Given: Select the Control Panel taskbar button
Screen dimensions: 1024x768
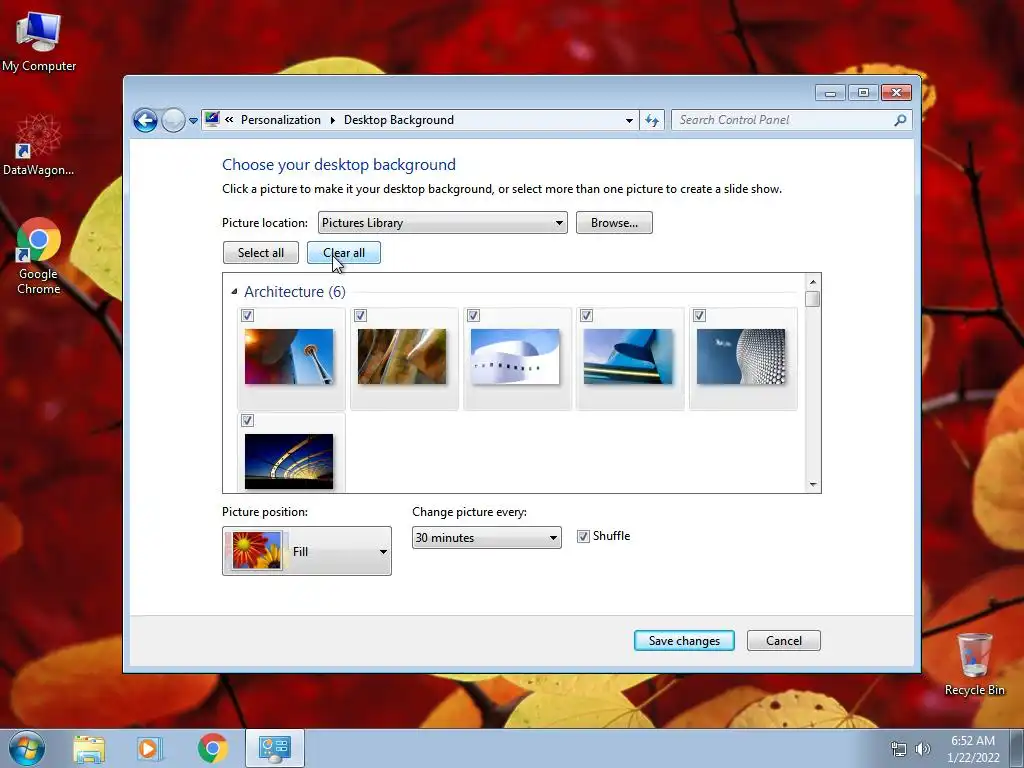Looking at the screenshot, I should [x=275, y=748].
